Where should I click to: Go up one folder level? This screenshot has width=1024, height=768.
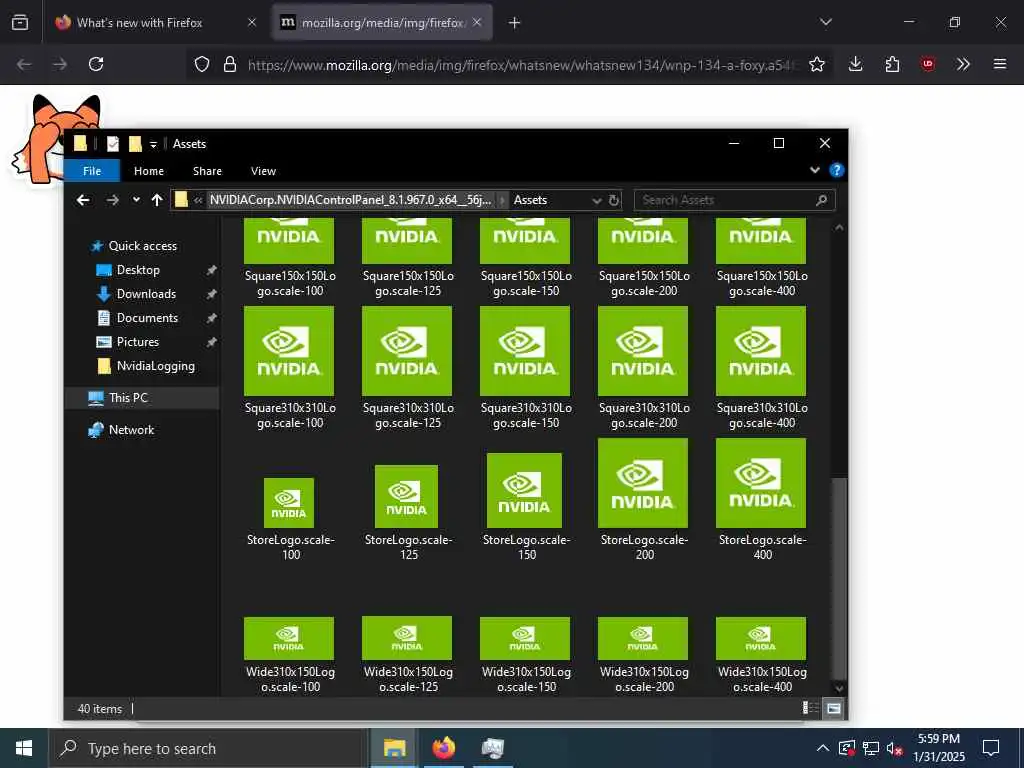[x=157, y=200]
